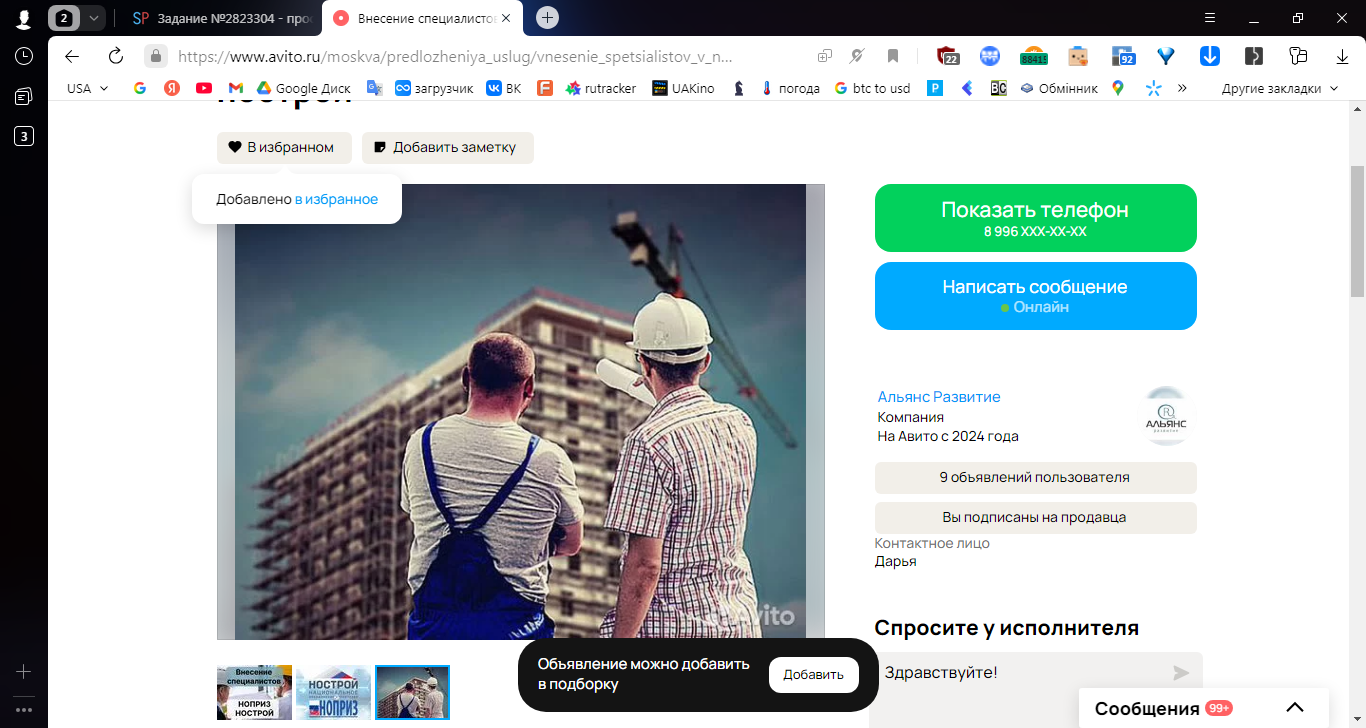Open the Обмінник bookmark
Screen dimensions: 1366x728
pyautogui.click(x=1059, y=88)
